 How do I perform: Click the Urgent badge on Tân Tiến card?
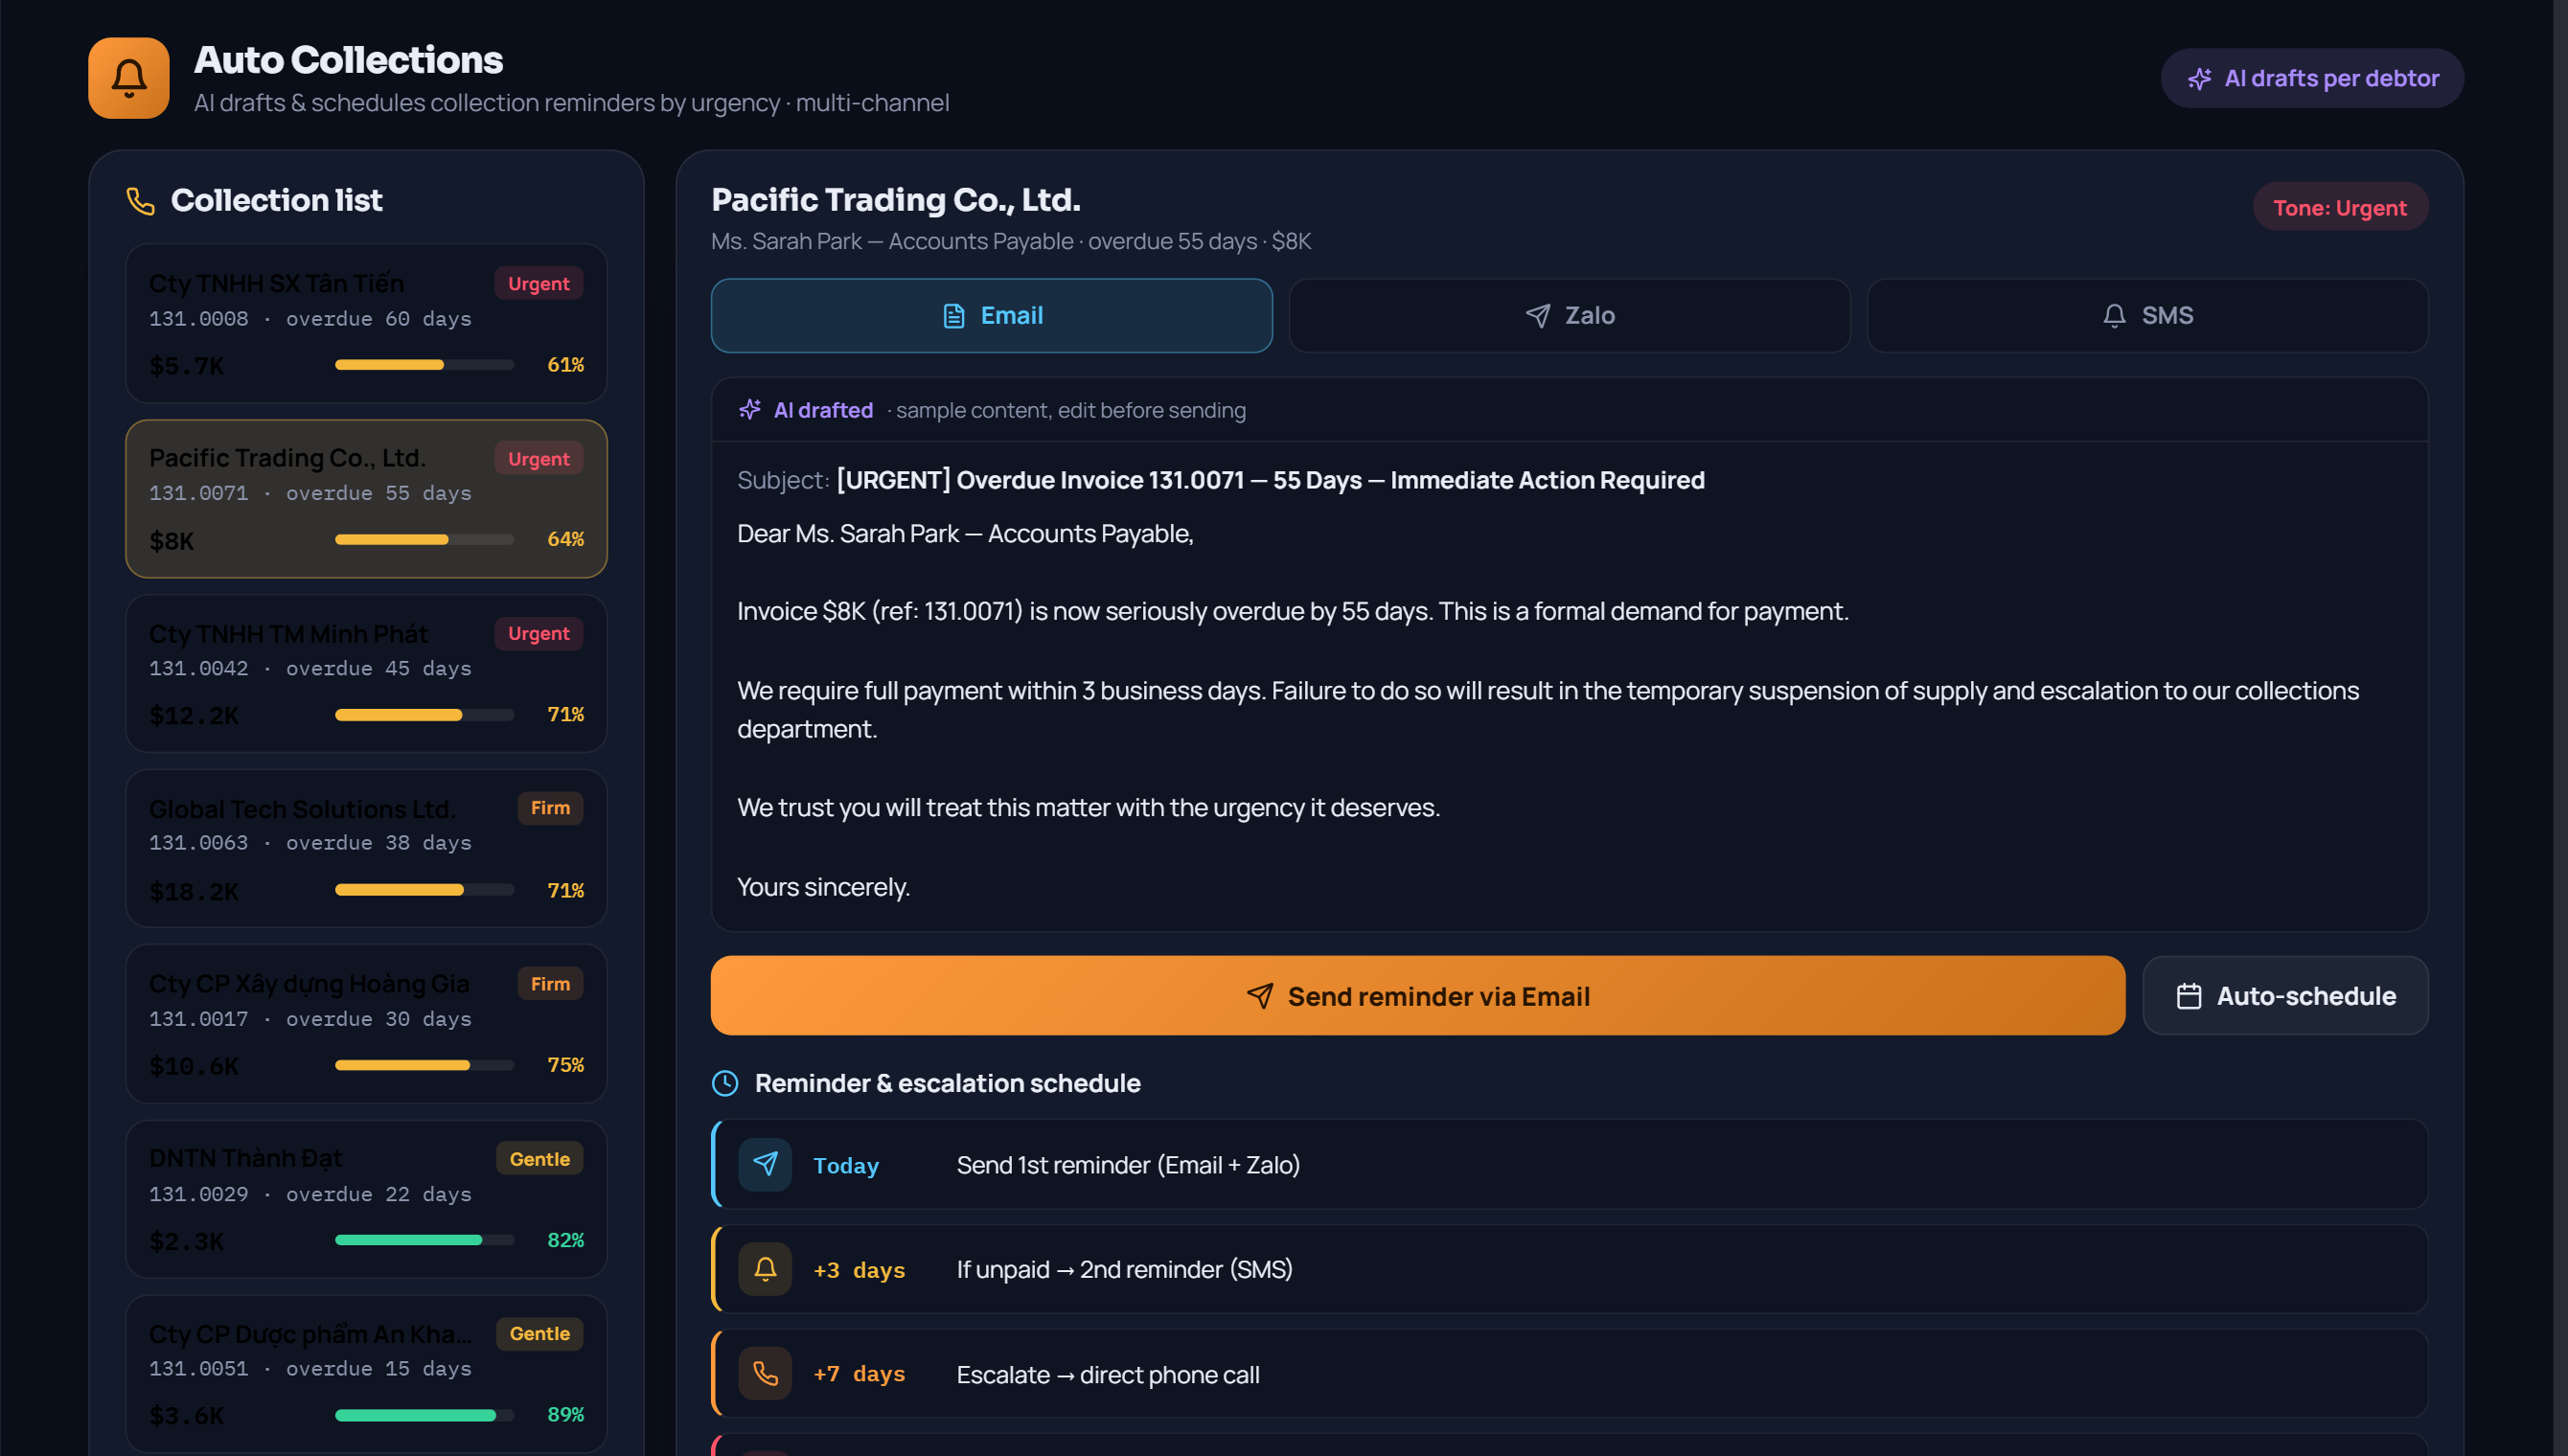coord(539,284)
